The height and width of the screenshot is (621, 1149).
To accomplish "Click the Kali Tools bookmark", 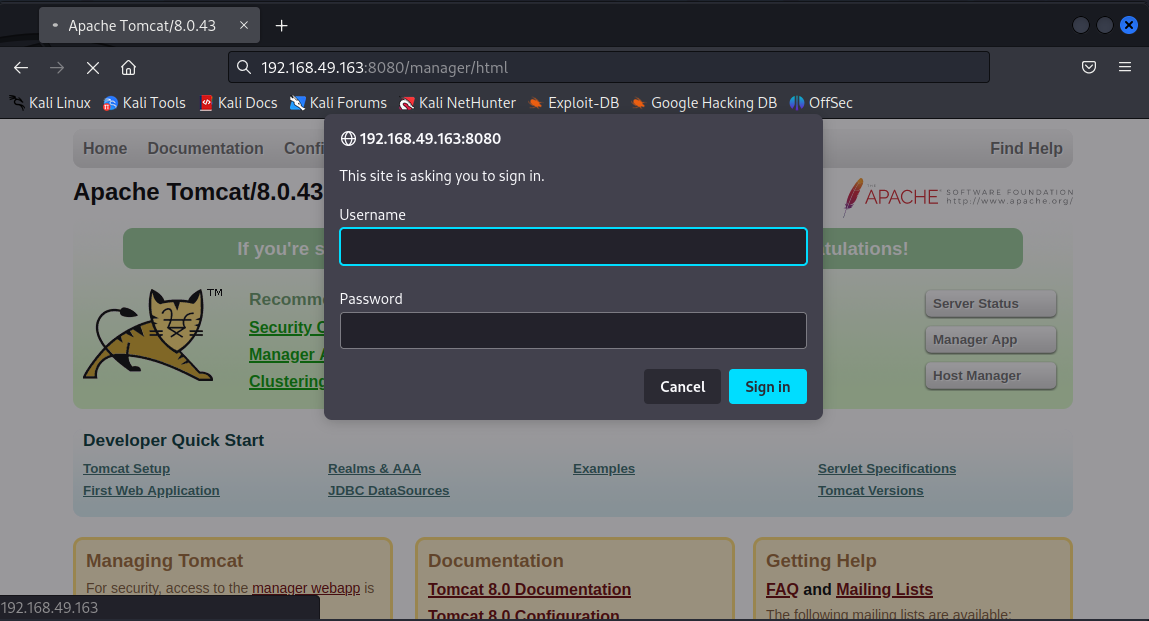I will [x=144, y=103].
